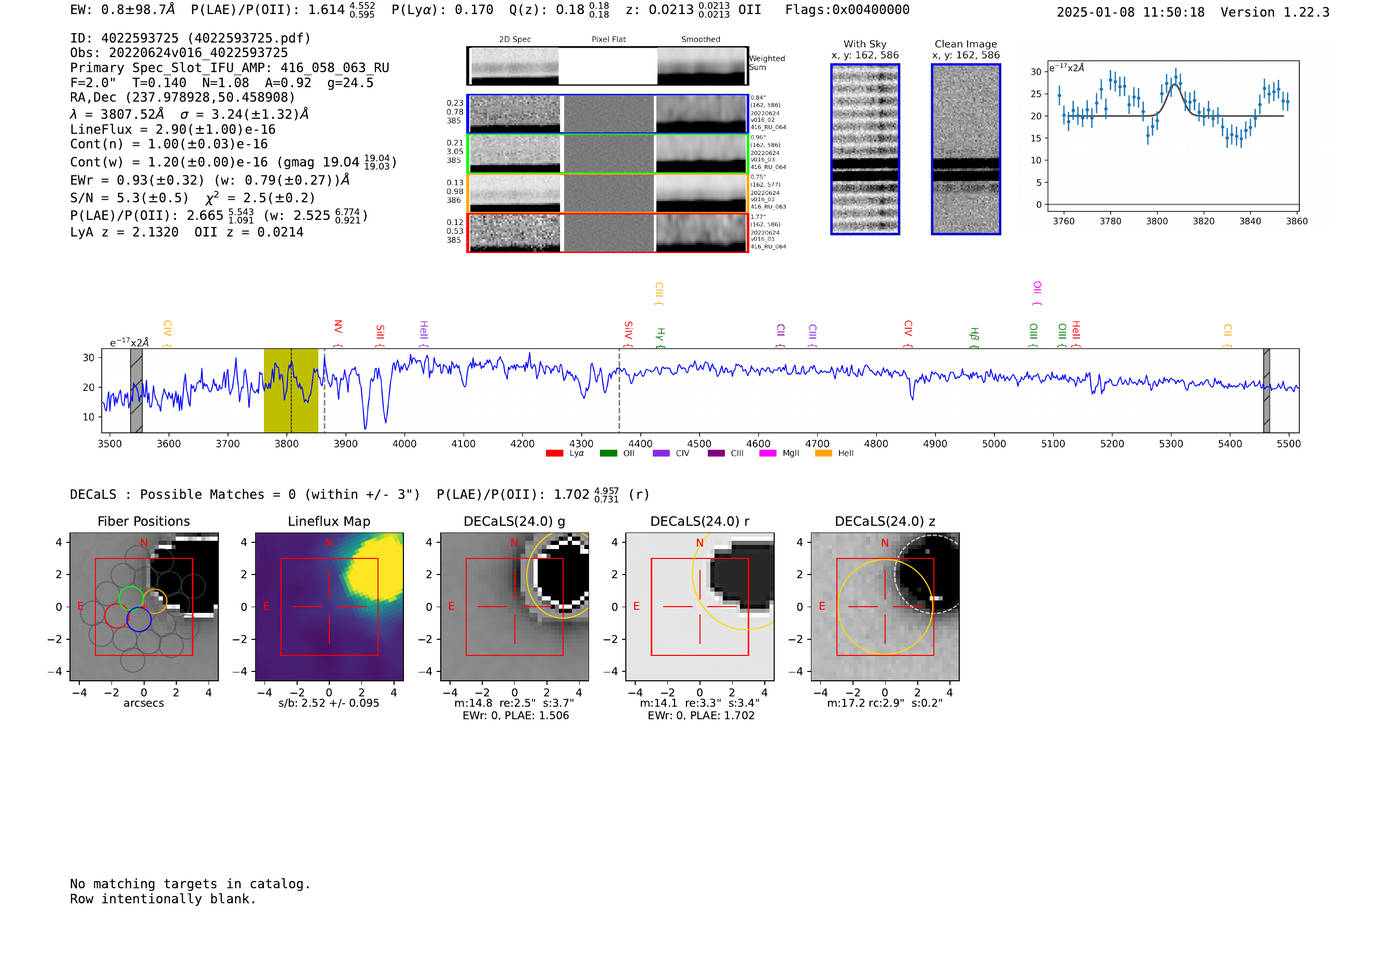Image resolution: width=1400 pixels, height=953 pixels.
Task: Click the S/N = 5.3(±0.5) line
Action: (x=130, y=198)
